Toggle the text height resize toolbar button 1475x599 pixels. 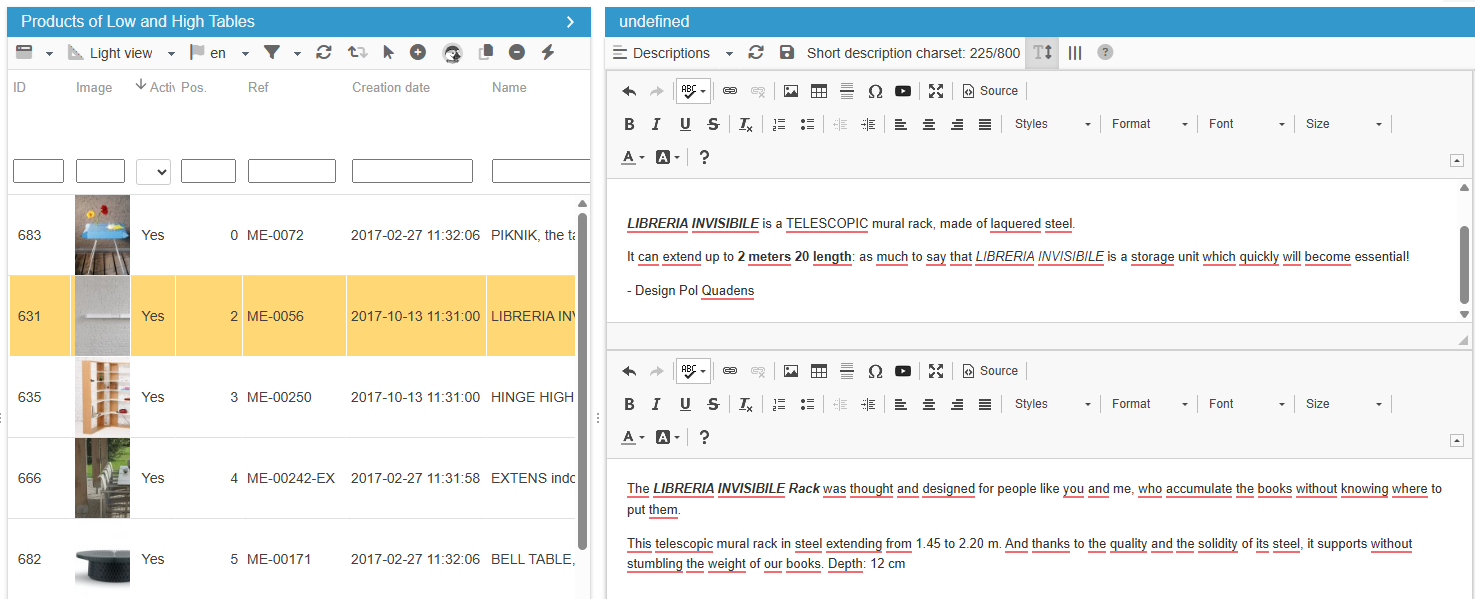point(1043,53)
